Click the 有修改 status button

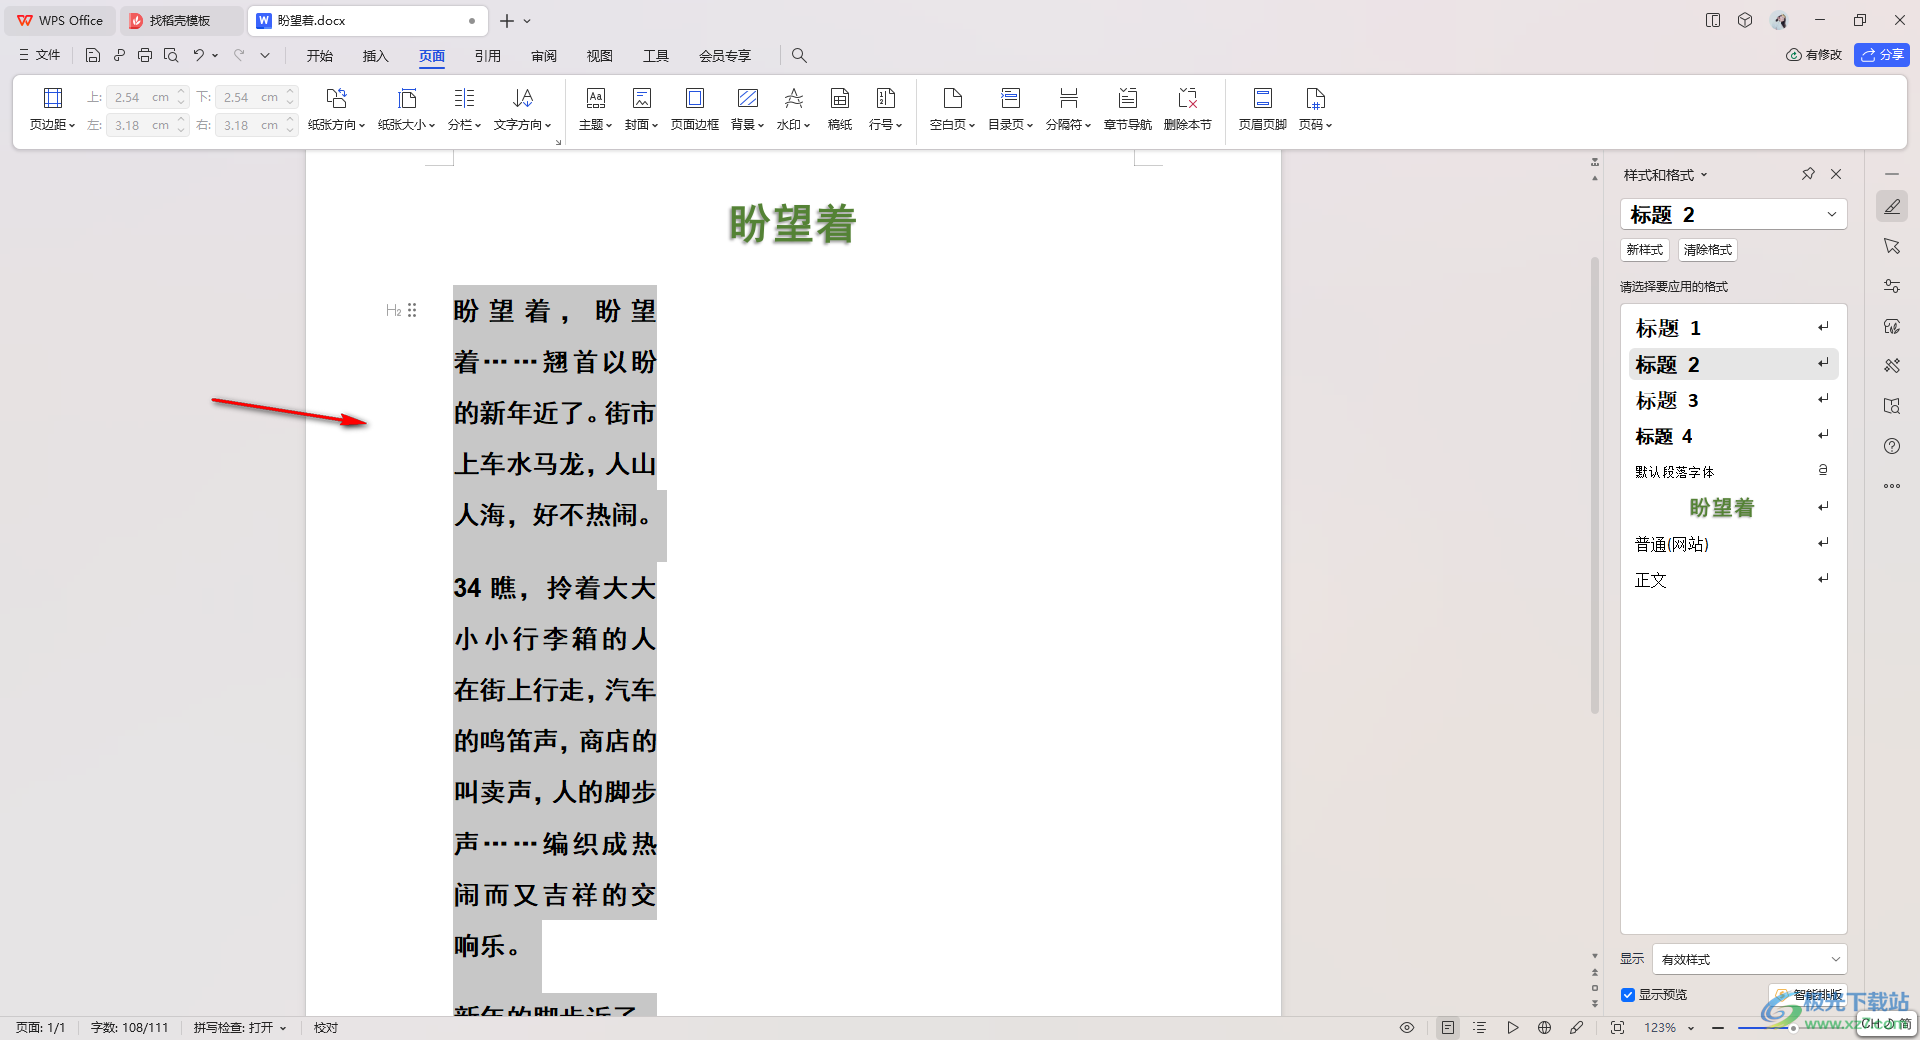(1814, 55)
